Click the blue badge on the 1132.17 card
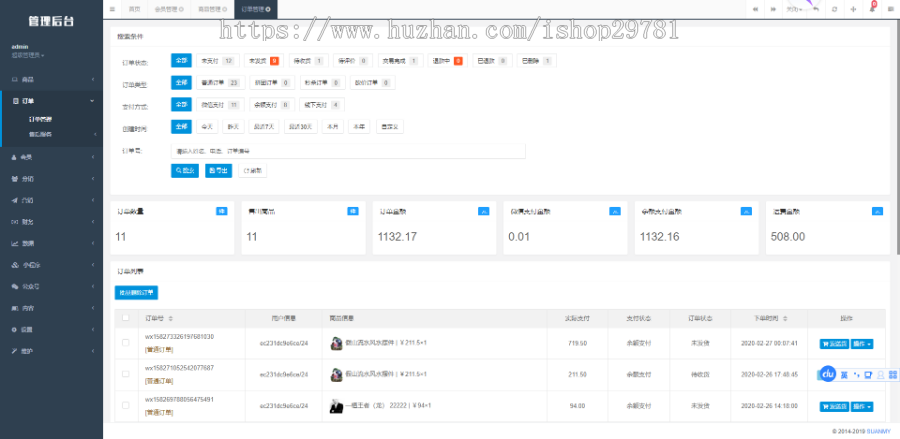This screenshot has height=439, width=900. (484, 211)
